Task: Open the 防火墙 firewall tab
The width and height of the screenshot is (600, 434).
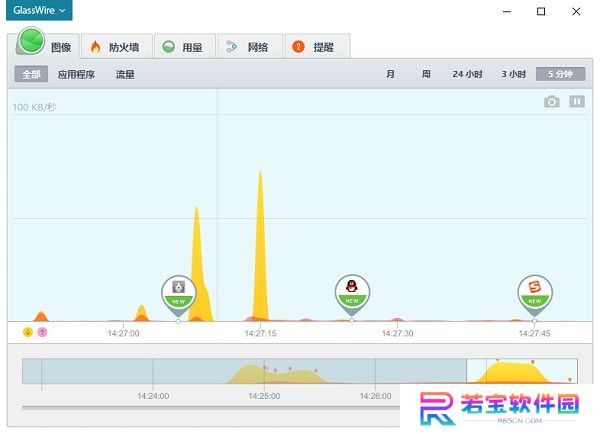Action: tap(117, 46)
